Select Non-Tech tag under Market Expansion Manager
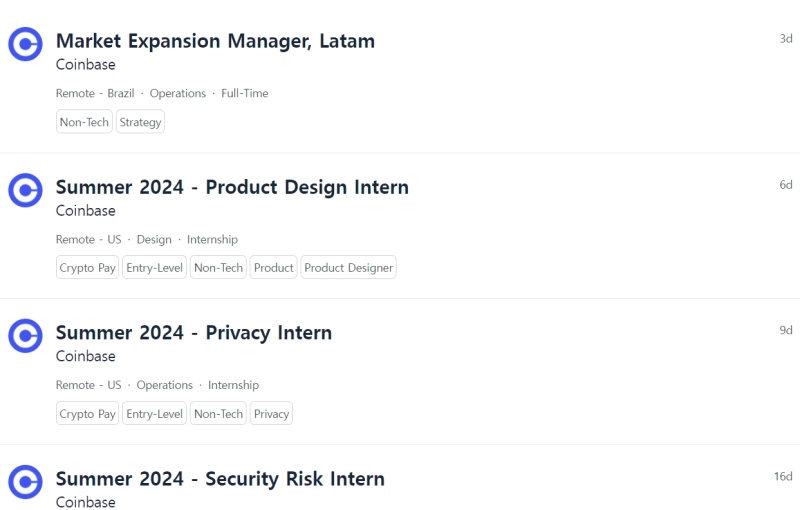The image size is (800, 510). pos(84,122)
